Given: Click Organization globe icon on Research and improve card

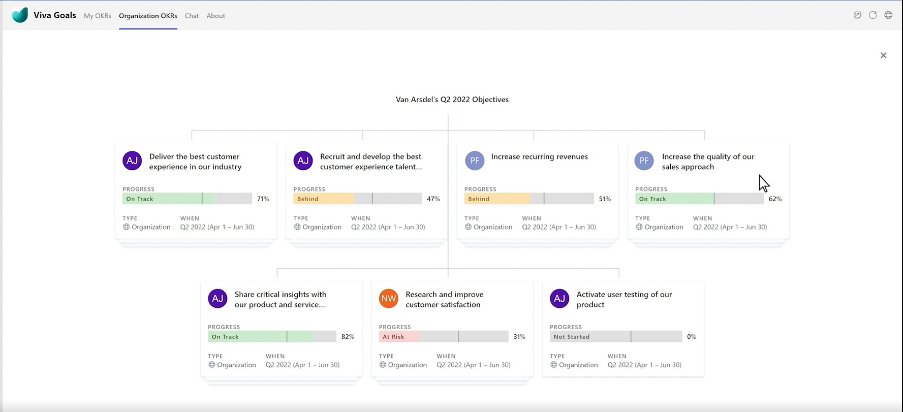Looking at the screenshot, I should point(382,365).
